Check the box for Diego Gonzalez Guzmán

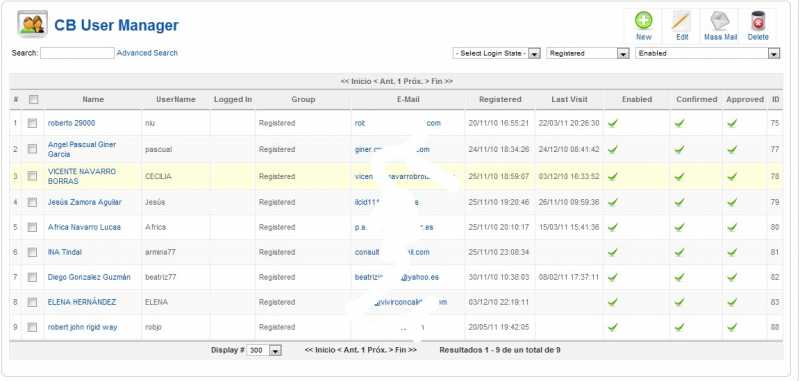point(32,277)
